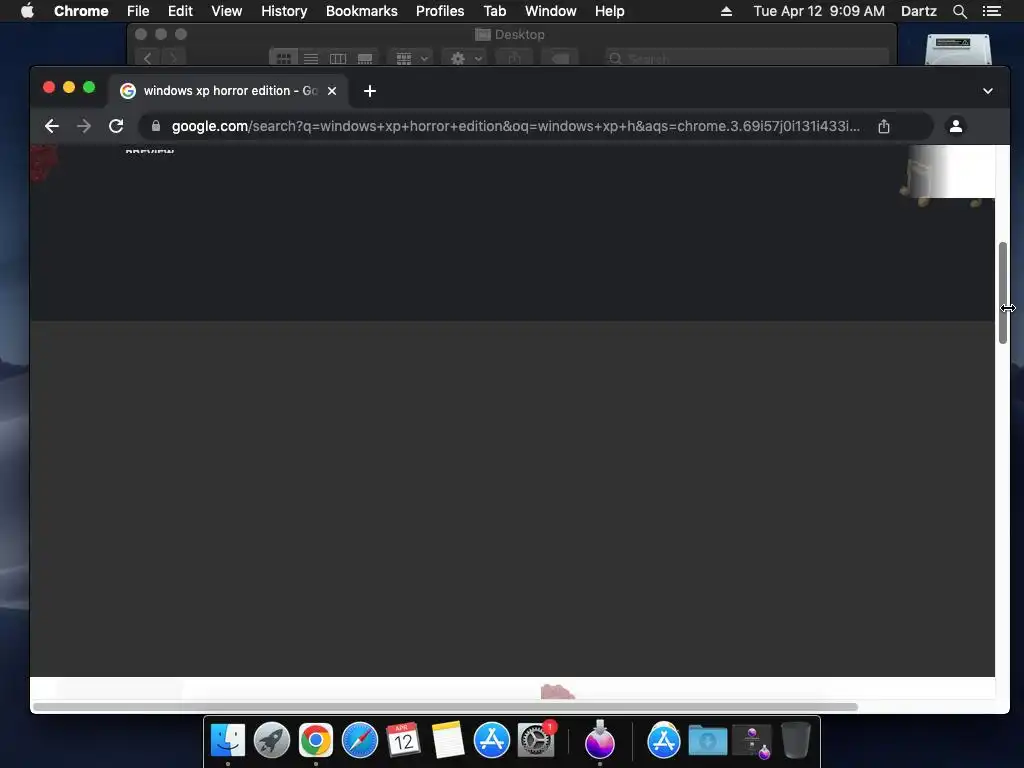The height and width of the screenshot is (768, 1024).
Task: Switch Finder window to gallery view
Action: click(x=365, y=58)
